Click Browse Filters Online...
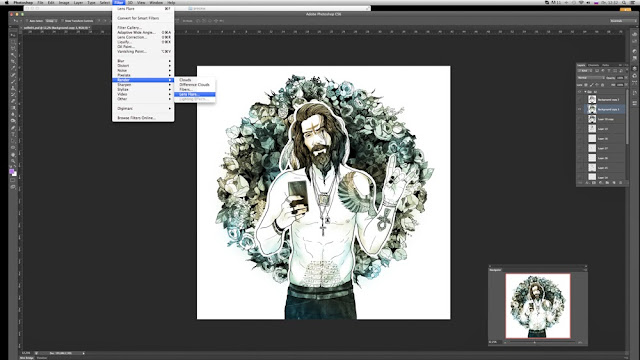Image resolution: width=640 pixels, height=360 pixels. point(143,118)
